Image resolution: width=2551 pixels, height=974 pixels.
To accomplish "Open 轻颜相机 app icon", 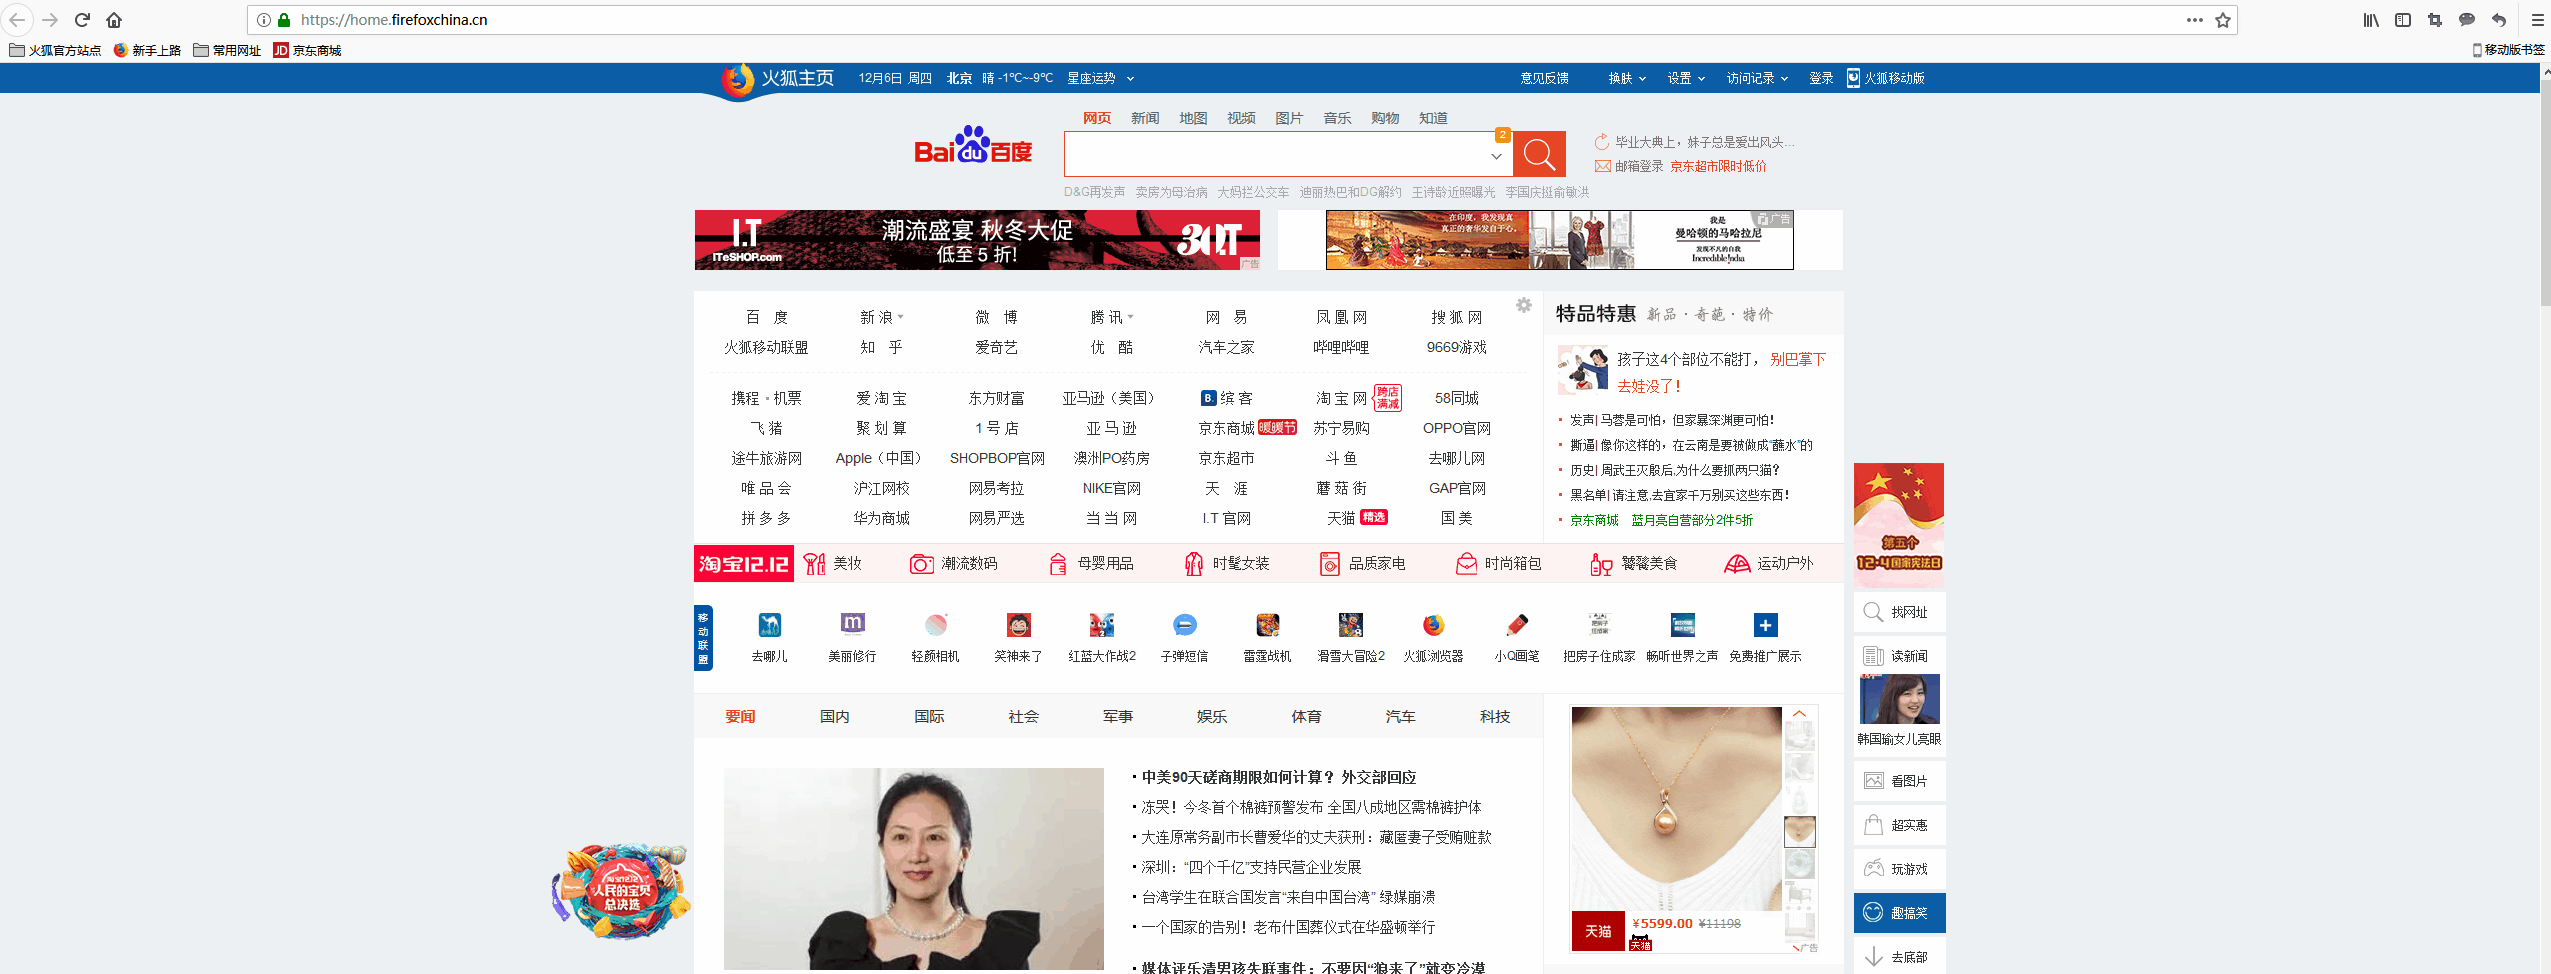I will [x=936, y=625].
